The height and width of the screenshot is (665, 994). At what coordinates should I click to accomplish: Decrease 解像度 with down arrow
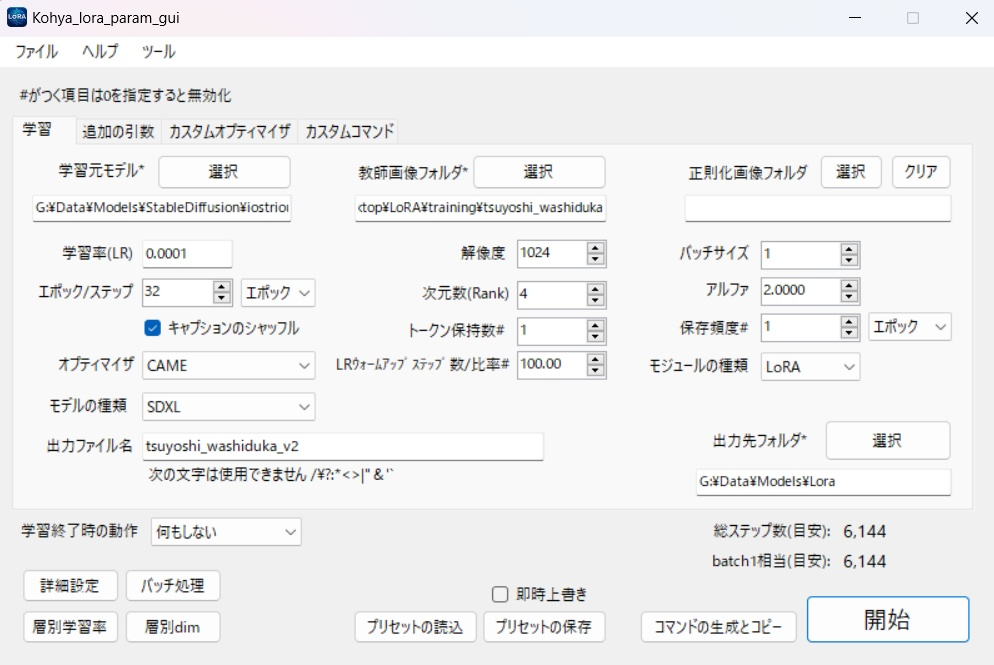coord(595,259)
